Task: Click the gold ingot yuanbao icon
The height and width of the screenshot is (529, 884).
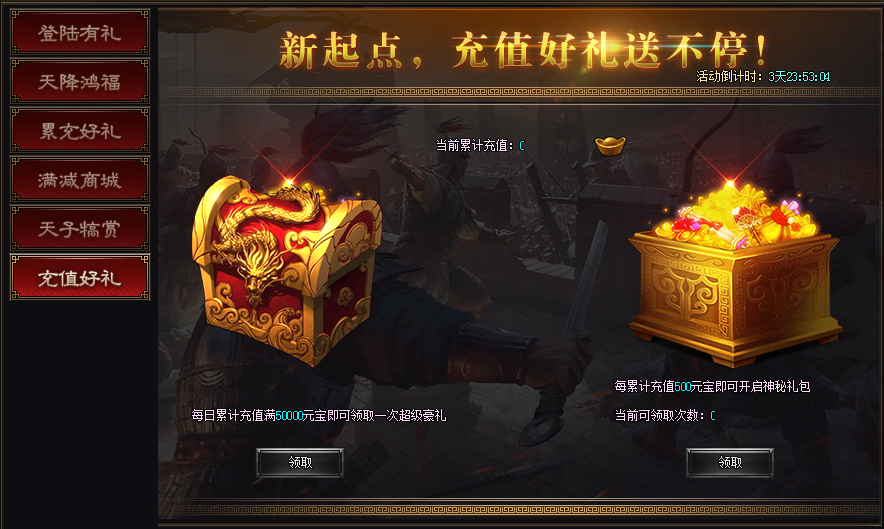Action: [610, 146]
